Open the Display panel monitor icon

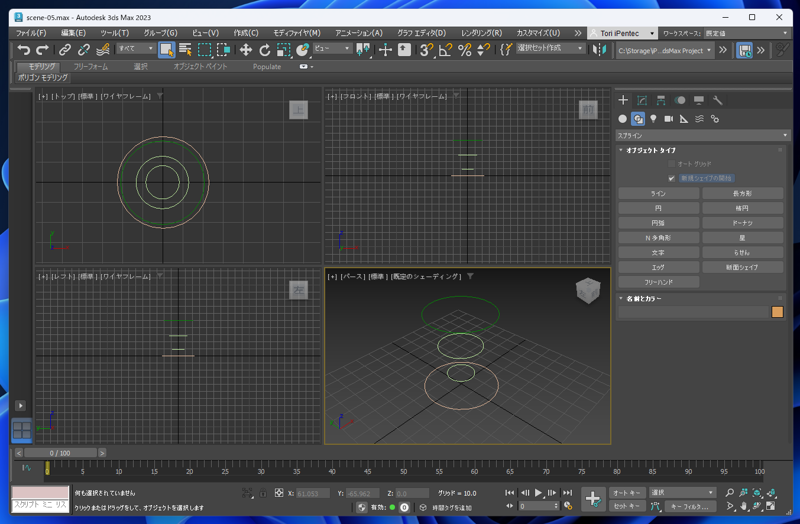coord(698,100)
